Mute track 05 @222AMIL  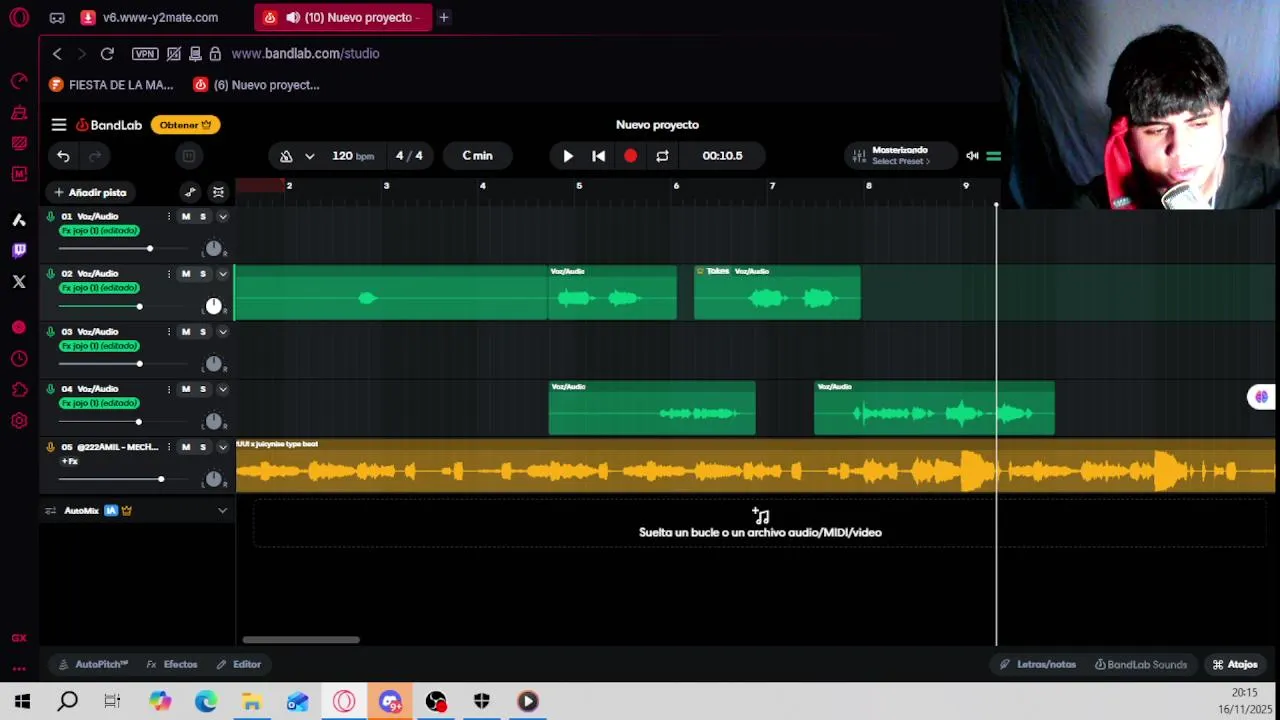(185, 447)
